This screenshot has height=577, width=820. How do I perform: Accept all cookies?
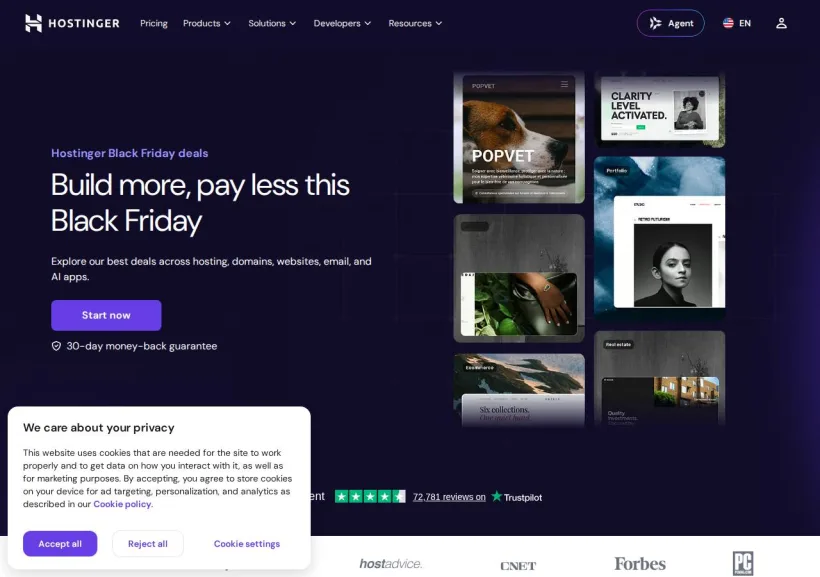(x=60, y=544)
